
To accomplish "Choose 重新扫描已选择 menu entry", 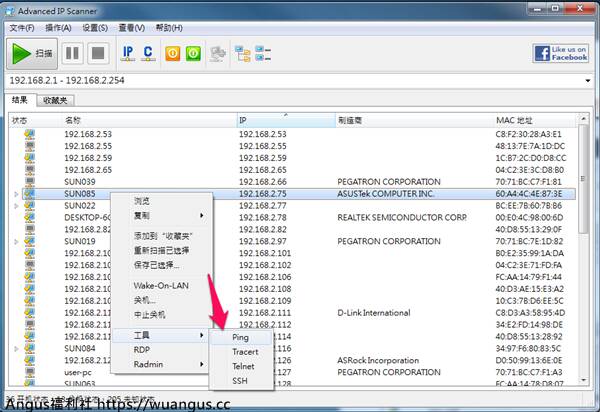I will 161,251.
